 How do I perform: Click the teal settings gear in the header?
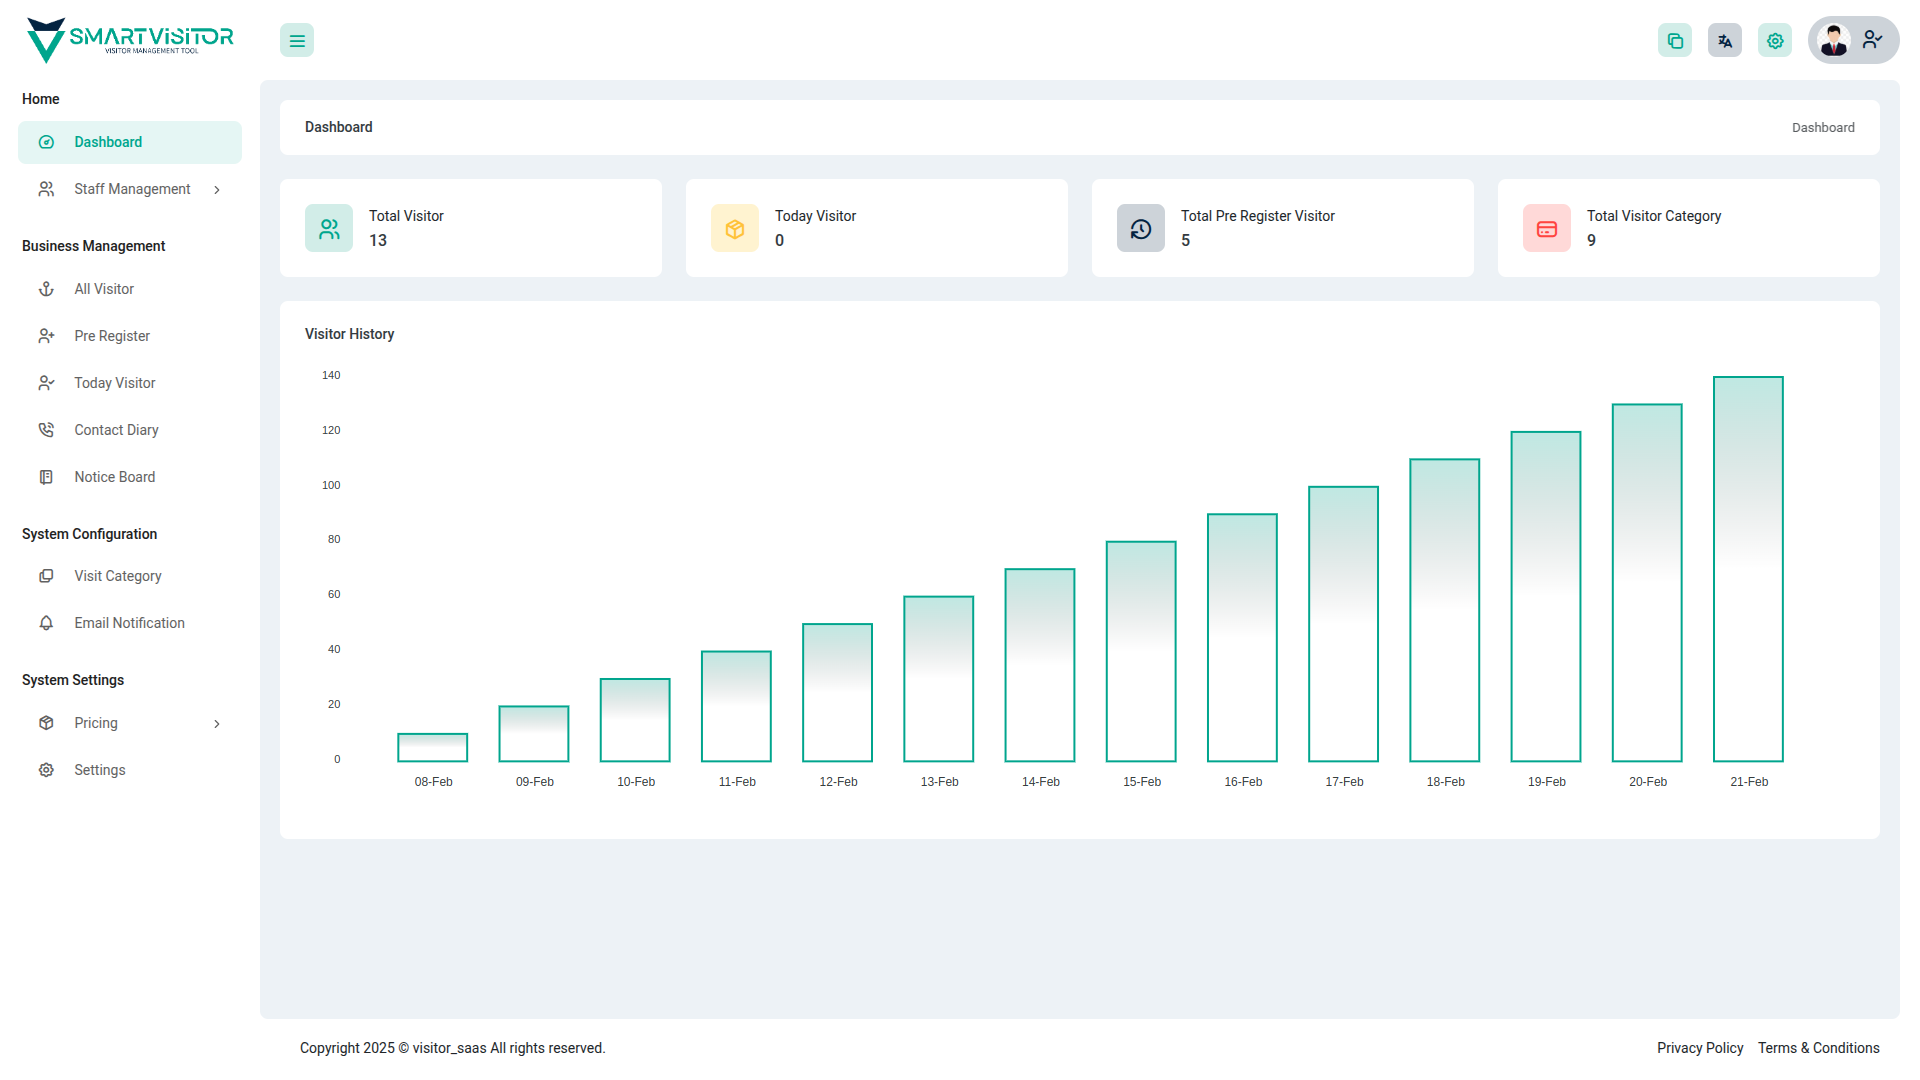pyautogui.click(x=1775, y=41)
